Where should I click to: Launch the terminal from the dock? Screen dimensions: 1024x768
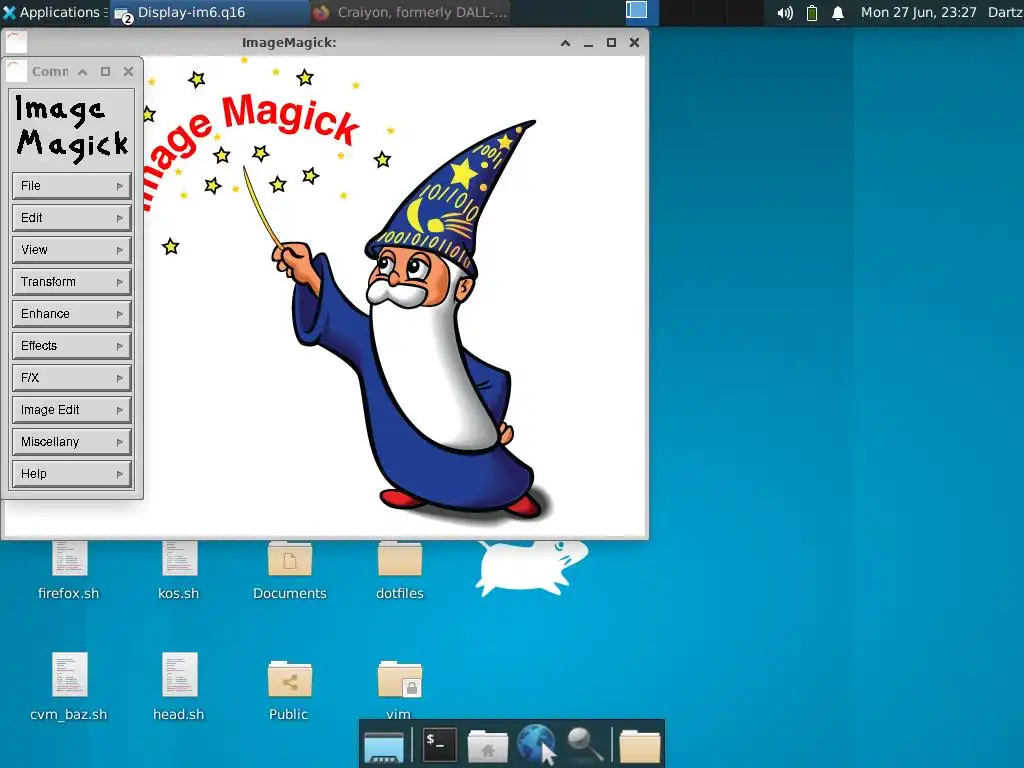point(439,744)
